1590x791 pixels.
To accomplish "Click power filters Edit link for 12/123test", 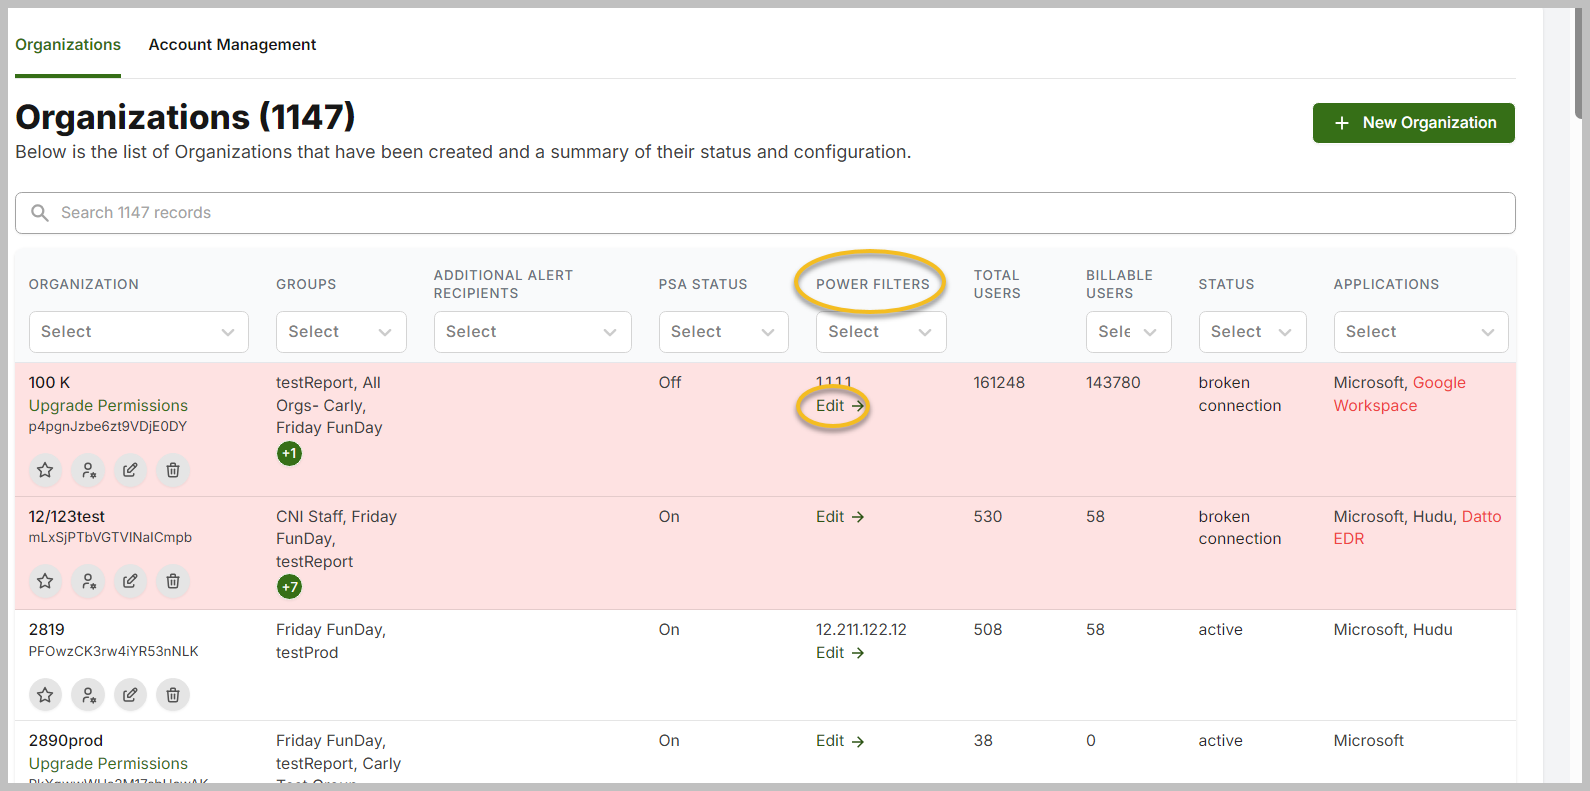I will (840, 517).
